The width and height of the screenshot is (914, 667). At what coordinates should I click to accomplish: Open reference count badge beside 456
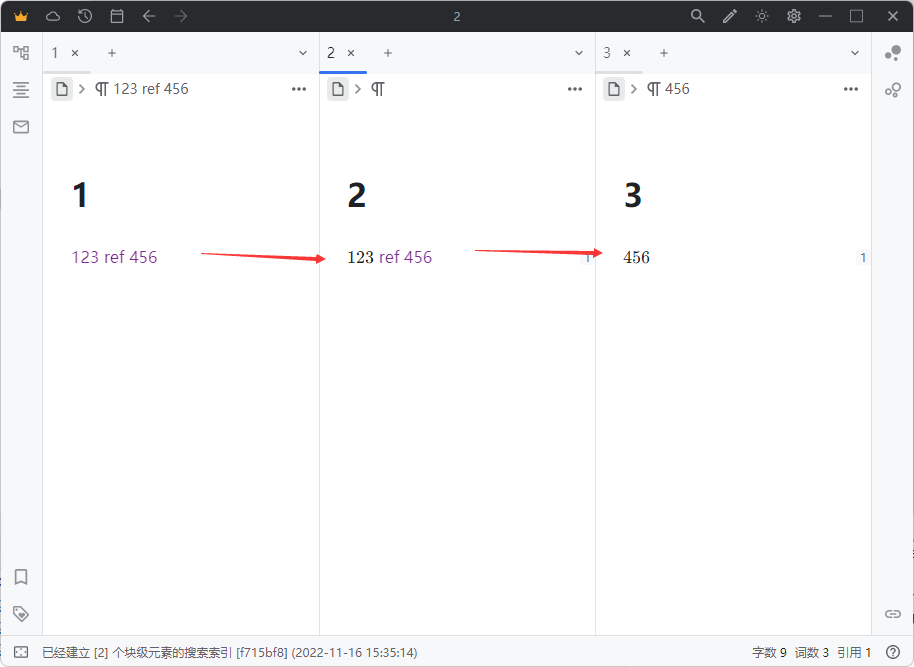tap(863, 257)
